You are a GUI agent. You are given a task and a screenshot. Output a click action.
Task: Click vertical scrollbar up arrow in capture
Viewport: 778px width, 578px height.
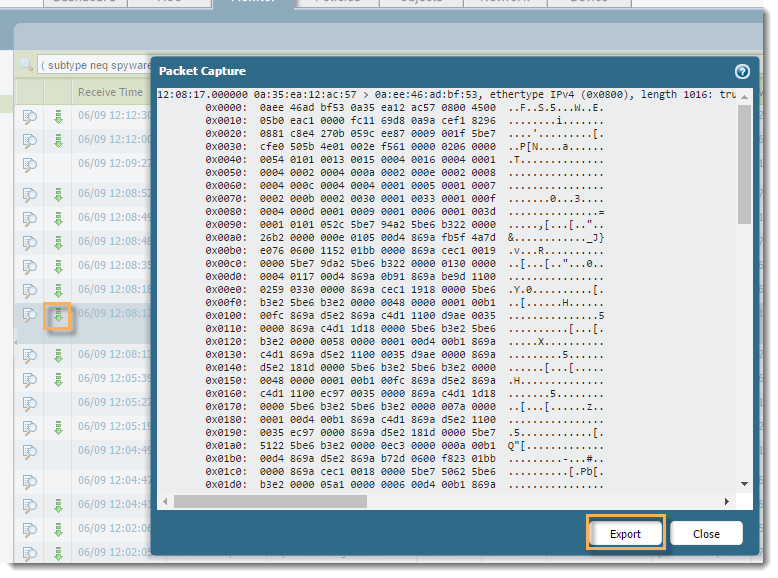[744, 97]
